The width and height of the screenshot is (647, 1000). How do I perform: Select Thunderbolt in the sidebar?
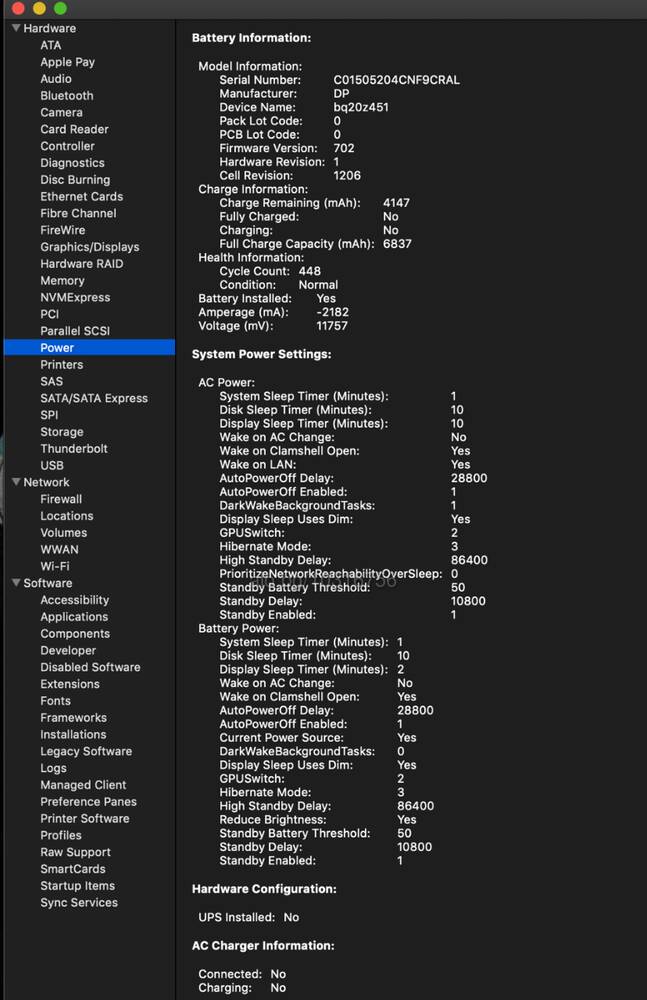tap(73, 448)
